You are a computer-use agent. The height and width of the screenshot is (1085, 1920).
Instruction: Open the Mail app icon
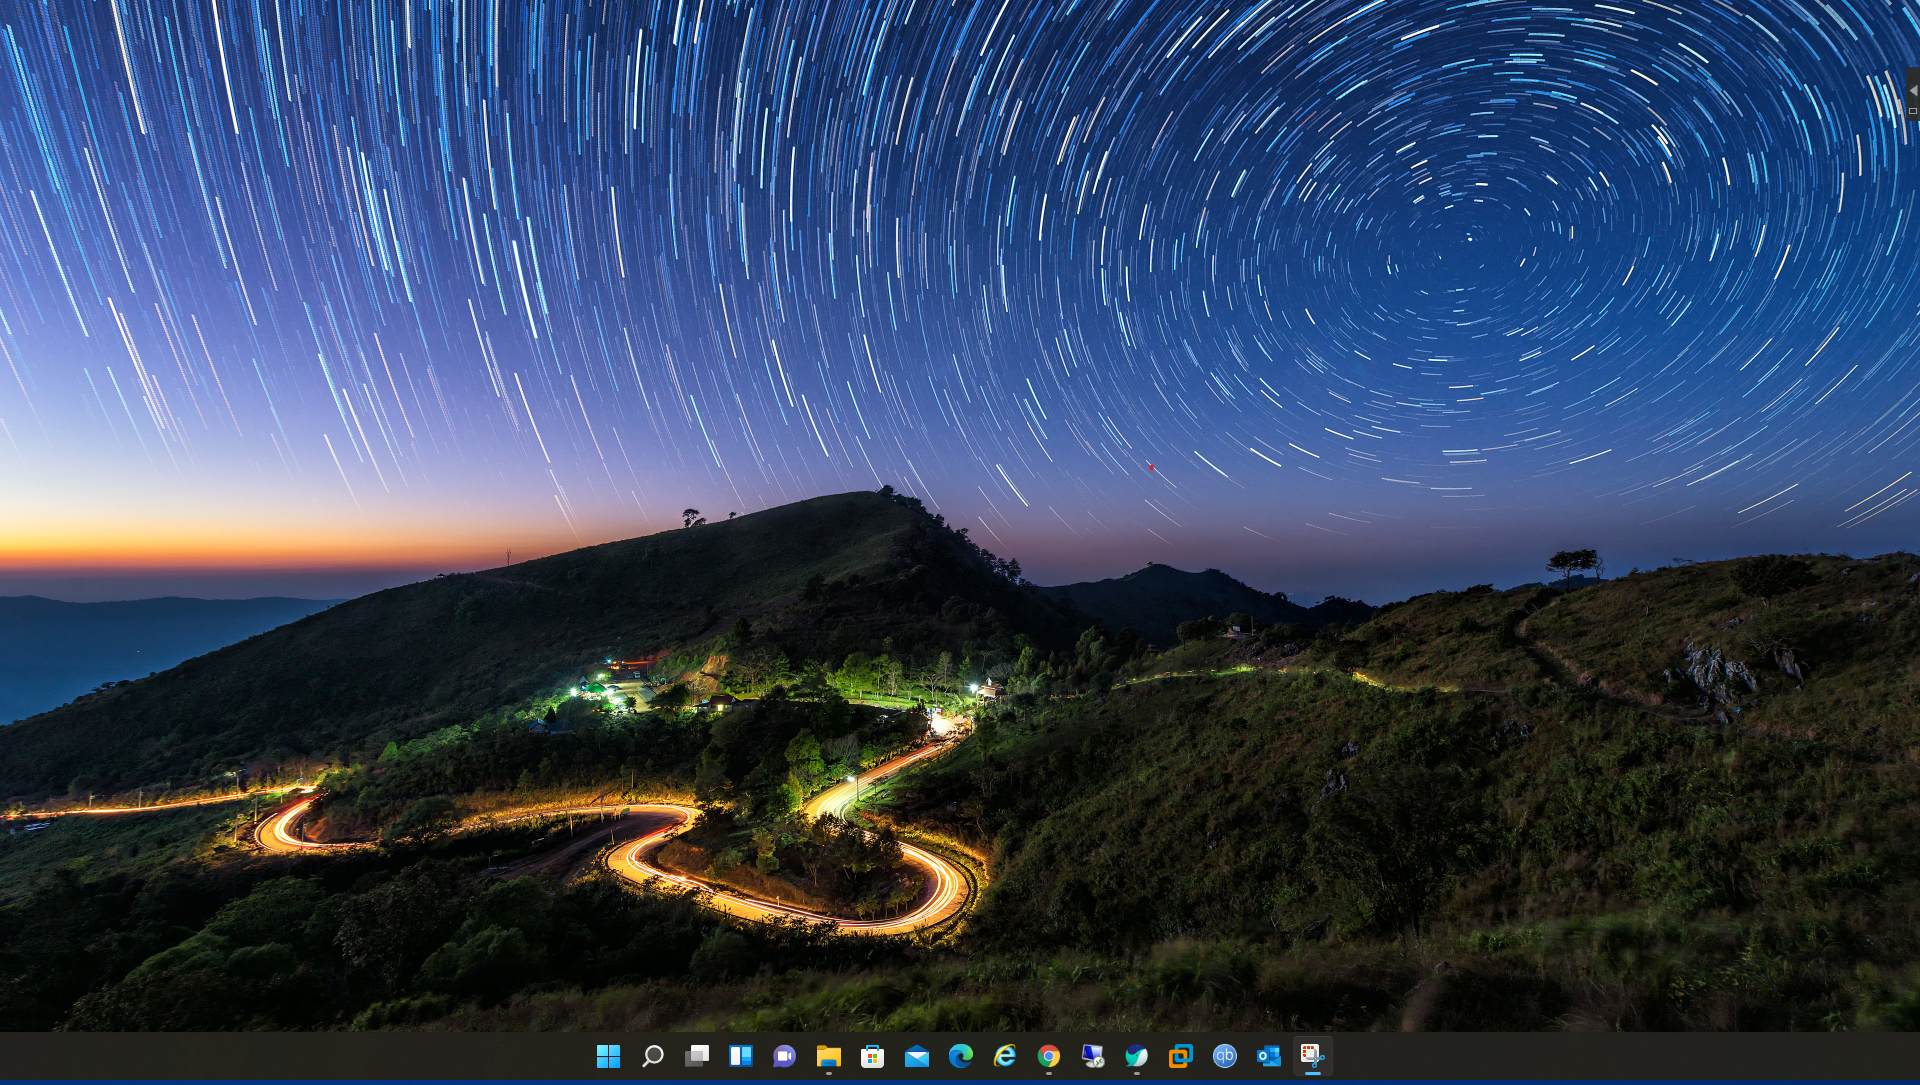916,1056
